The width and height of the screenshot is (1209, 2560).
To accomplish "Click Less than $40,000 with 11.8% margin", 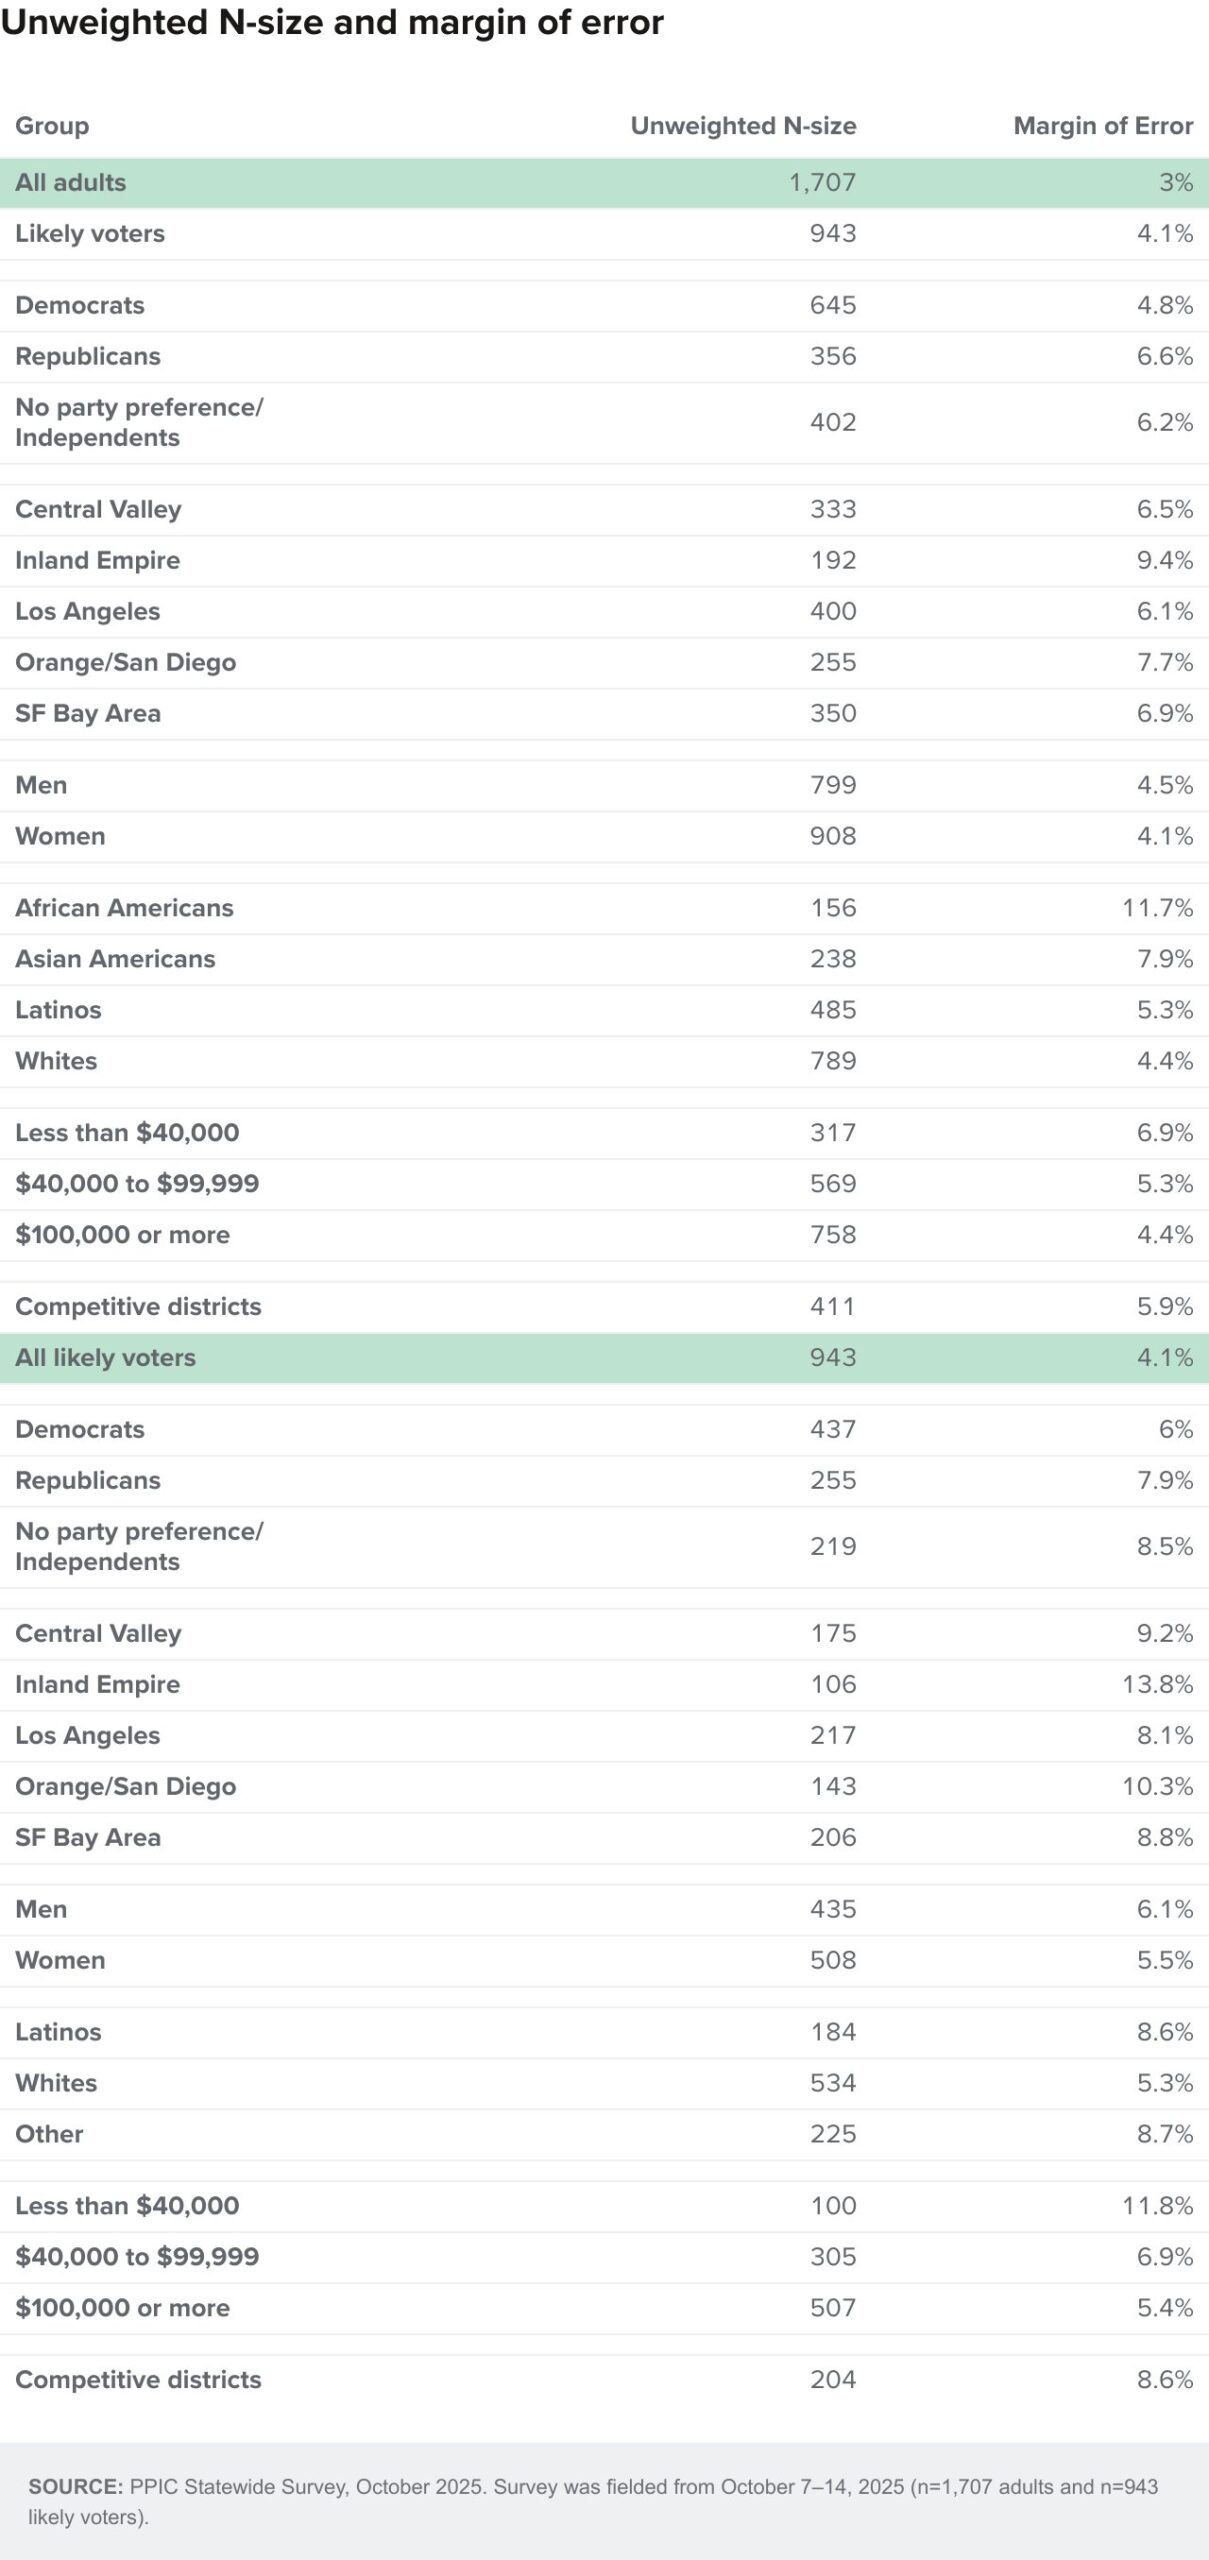I will 127,2206.
